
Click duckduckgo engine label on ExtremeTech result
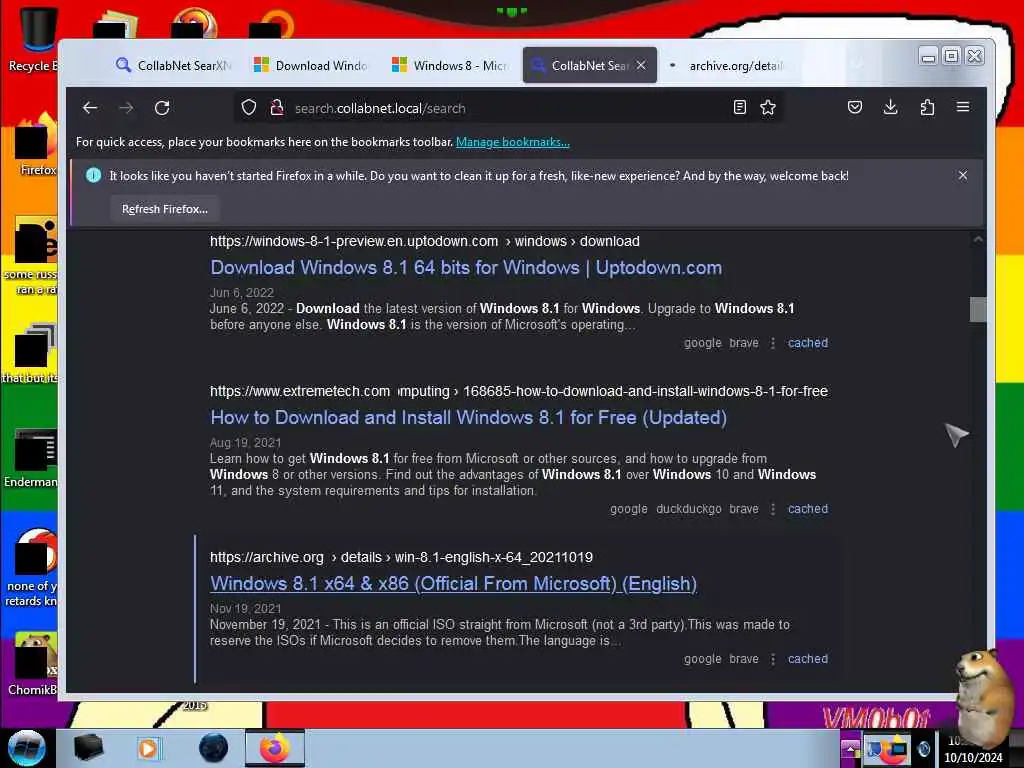click(x=688, y=509)
